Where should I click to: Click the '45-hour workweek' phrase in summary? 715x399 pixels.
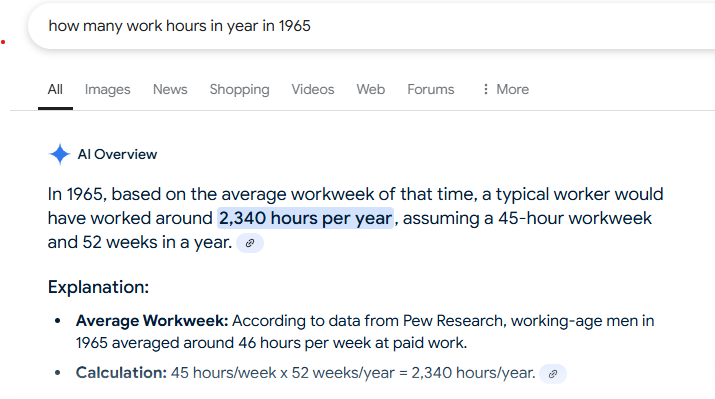[x=575, y=218]
